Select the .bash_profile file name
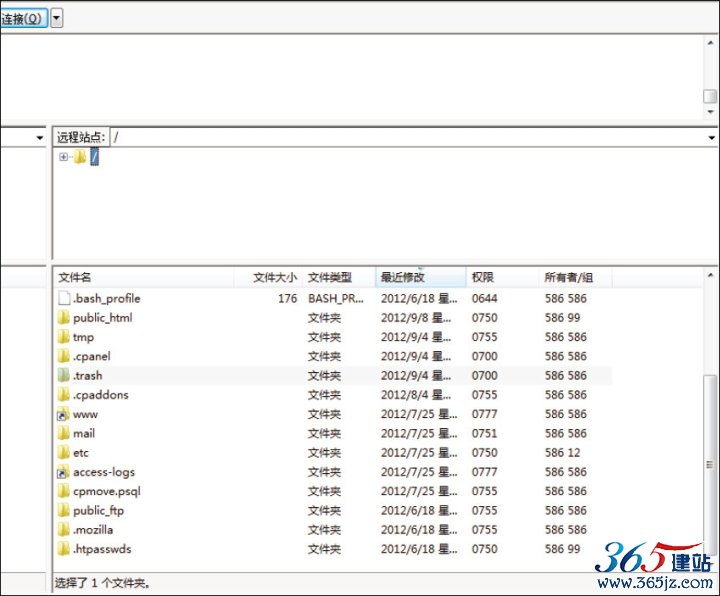This screenshot has height=596, width=720. click(107, 298)
